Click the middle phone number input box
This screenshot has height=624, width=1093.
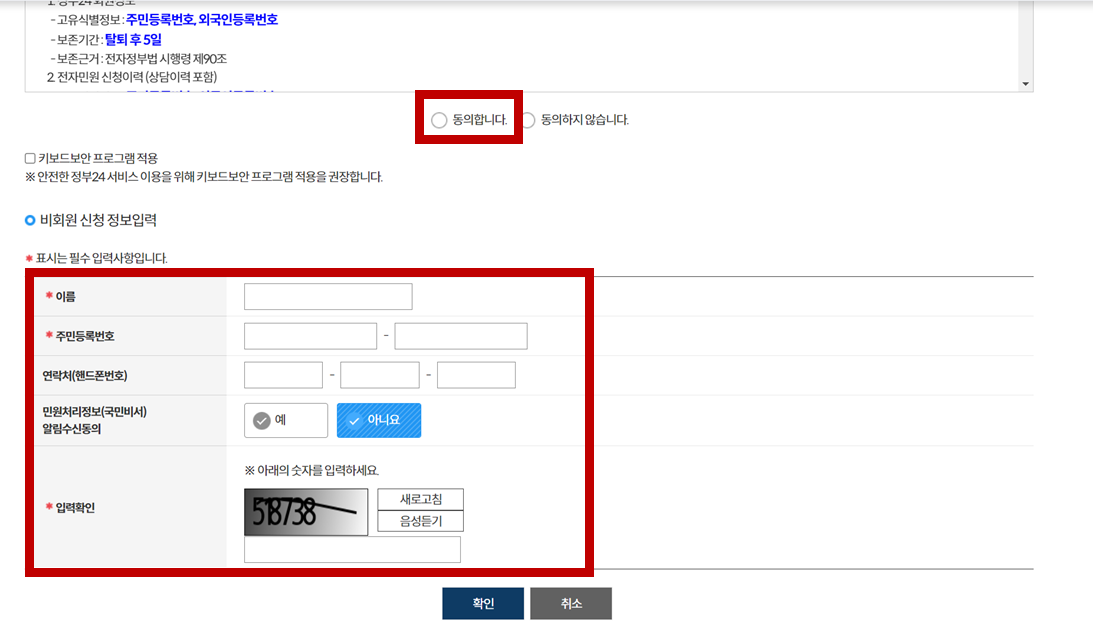pos(380,374)
